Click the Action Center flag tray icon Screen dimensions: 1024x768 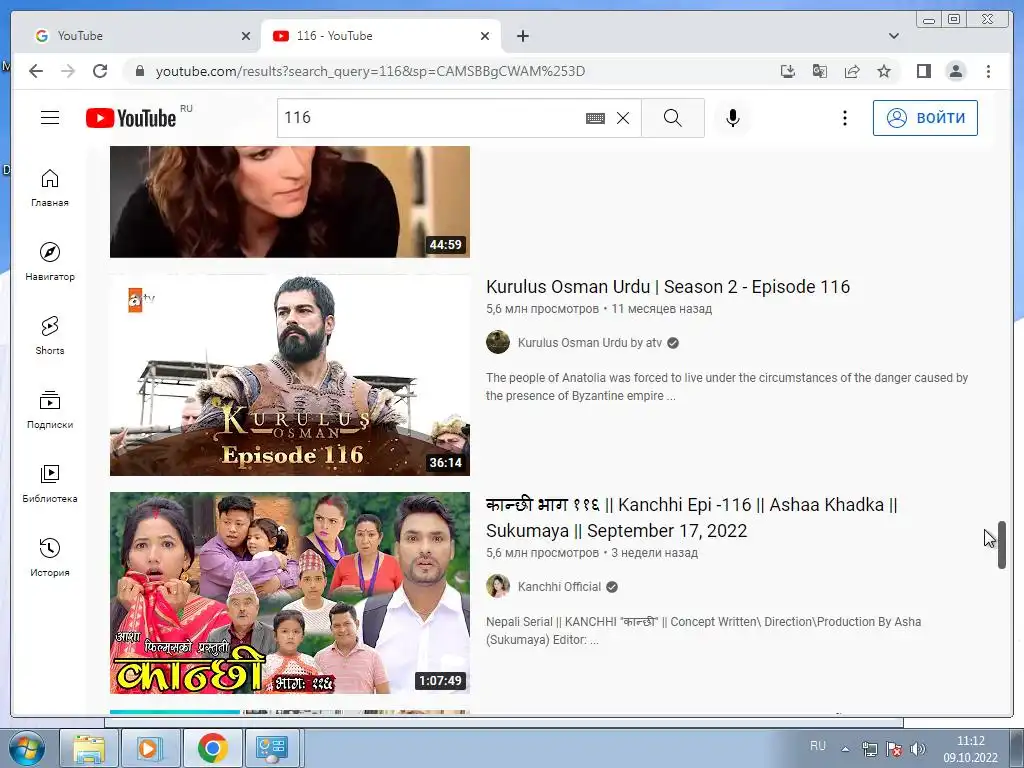[894, 749]
